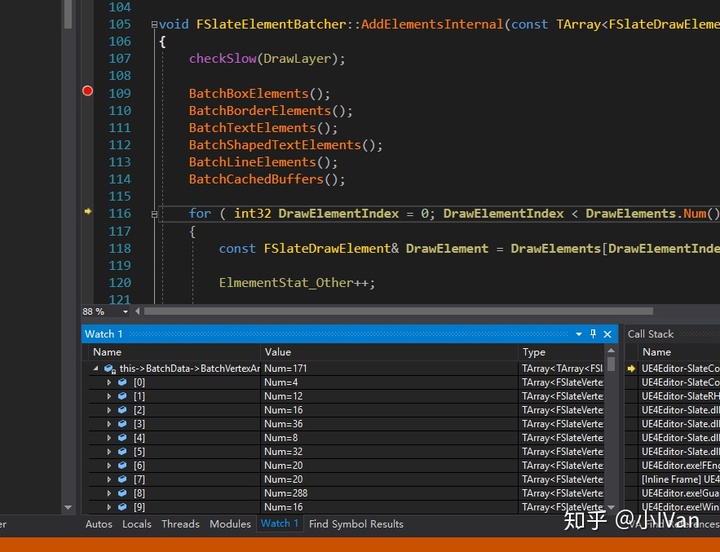The width and height of the screenshot is (720, 552).
Task: Click the Call Stack panel title
Action: [650, 334]
